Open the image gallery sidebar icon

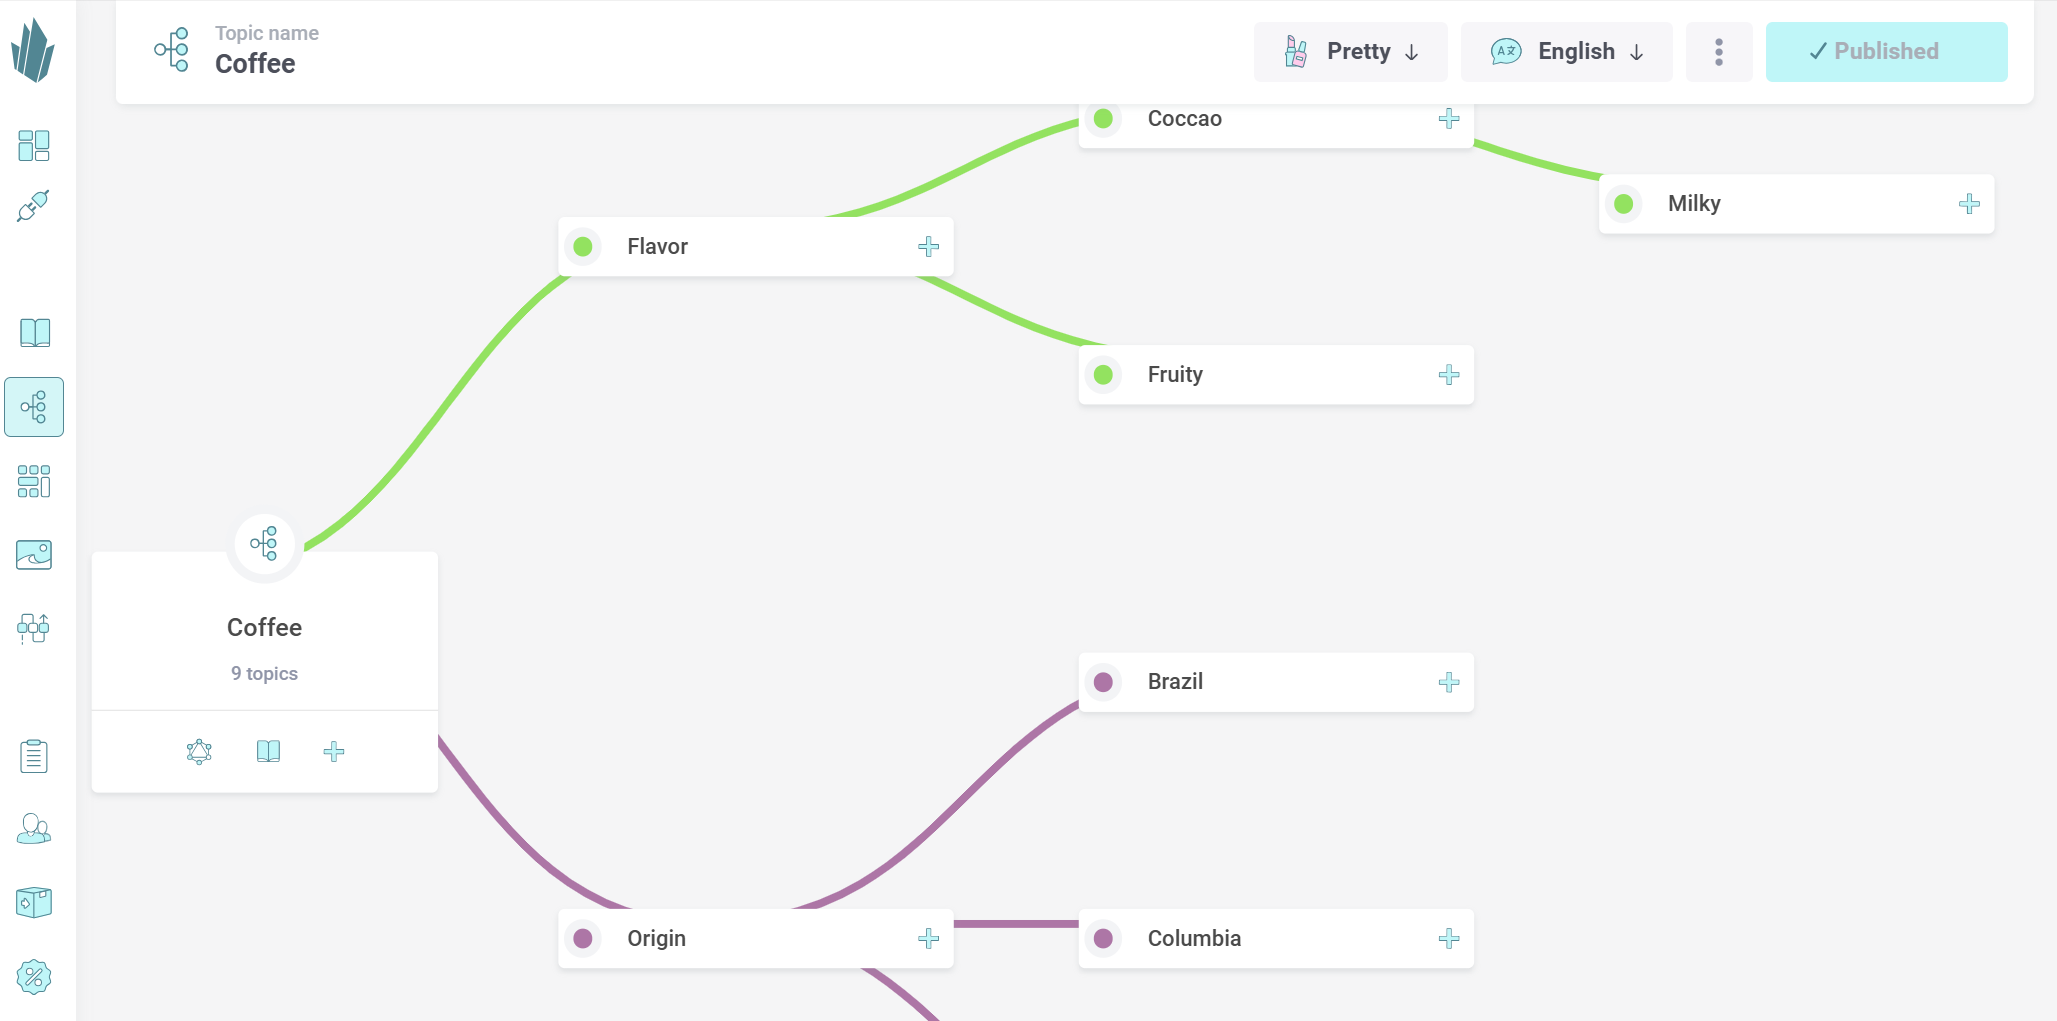(34, 555)
